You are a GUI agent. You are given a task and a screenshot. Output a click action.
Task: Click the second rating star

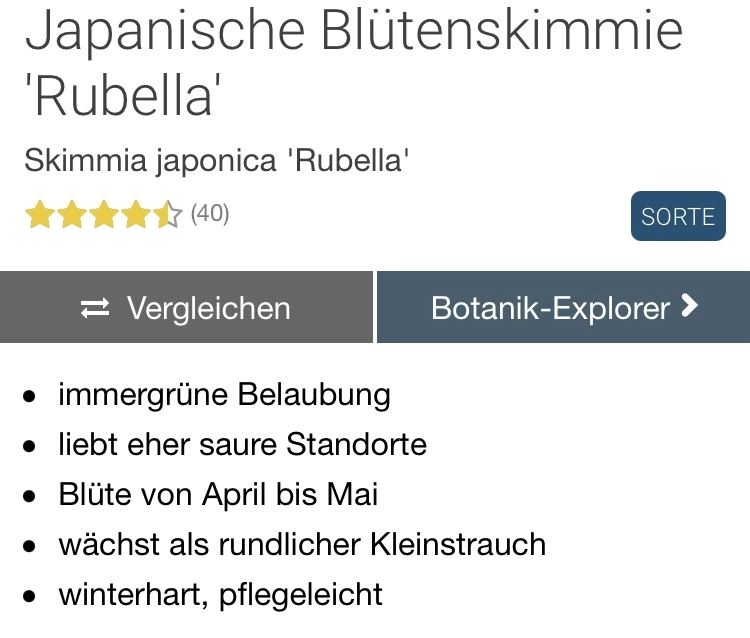pyautogui.click(x=71, y=215)
